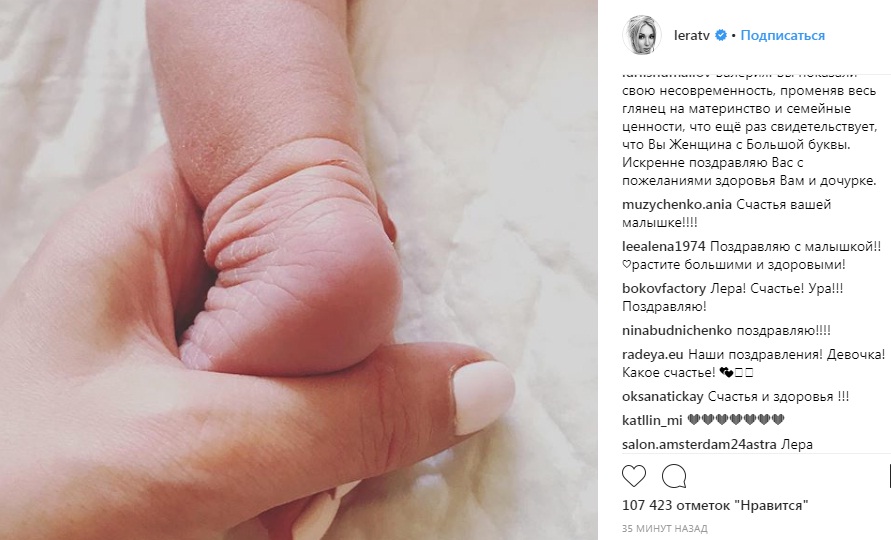The width and height of the screenshot is (891, 540).
Task: Click the baby foot photo
Action: point(298,270)
